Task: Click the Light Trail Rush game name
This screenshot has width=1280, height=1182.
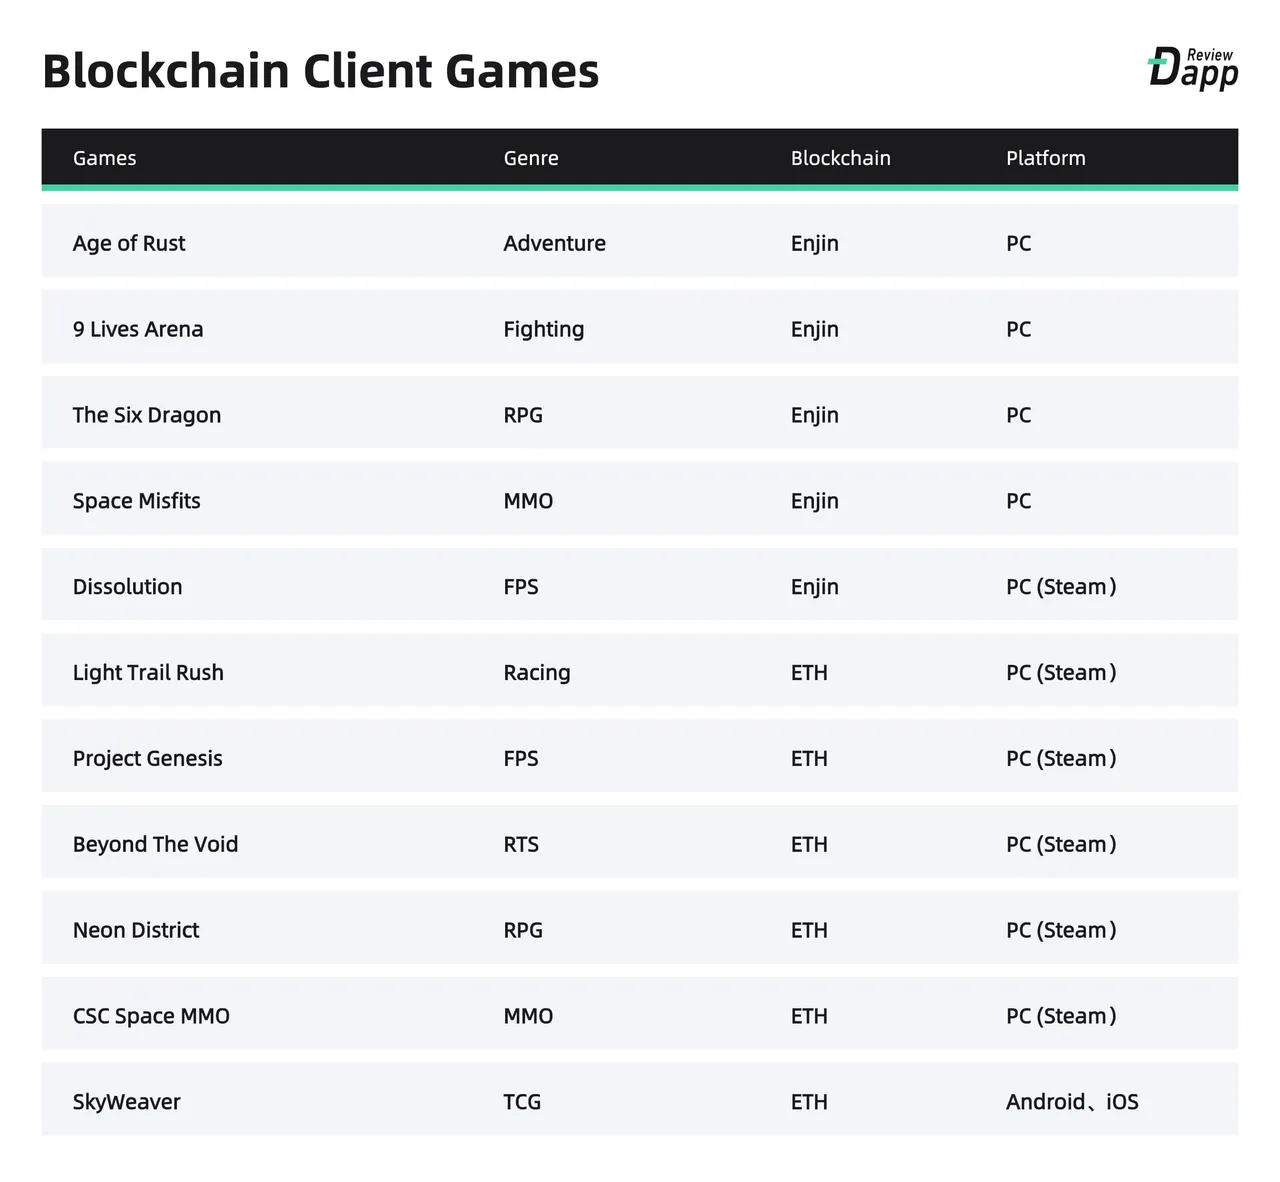Action: tap(148, 673)
